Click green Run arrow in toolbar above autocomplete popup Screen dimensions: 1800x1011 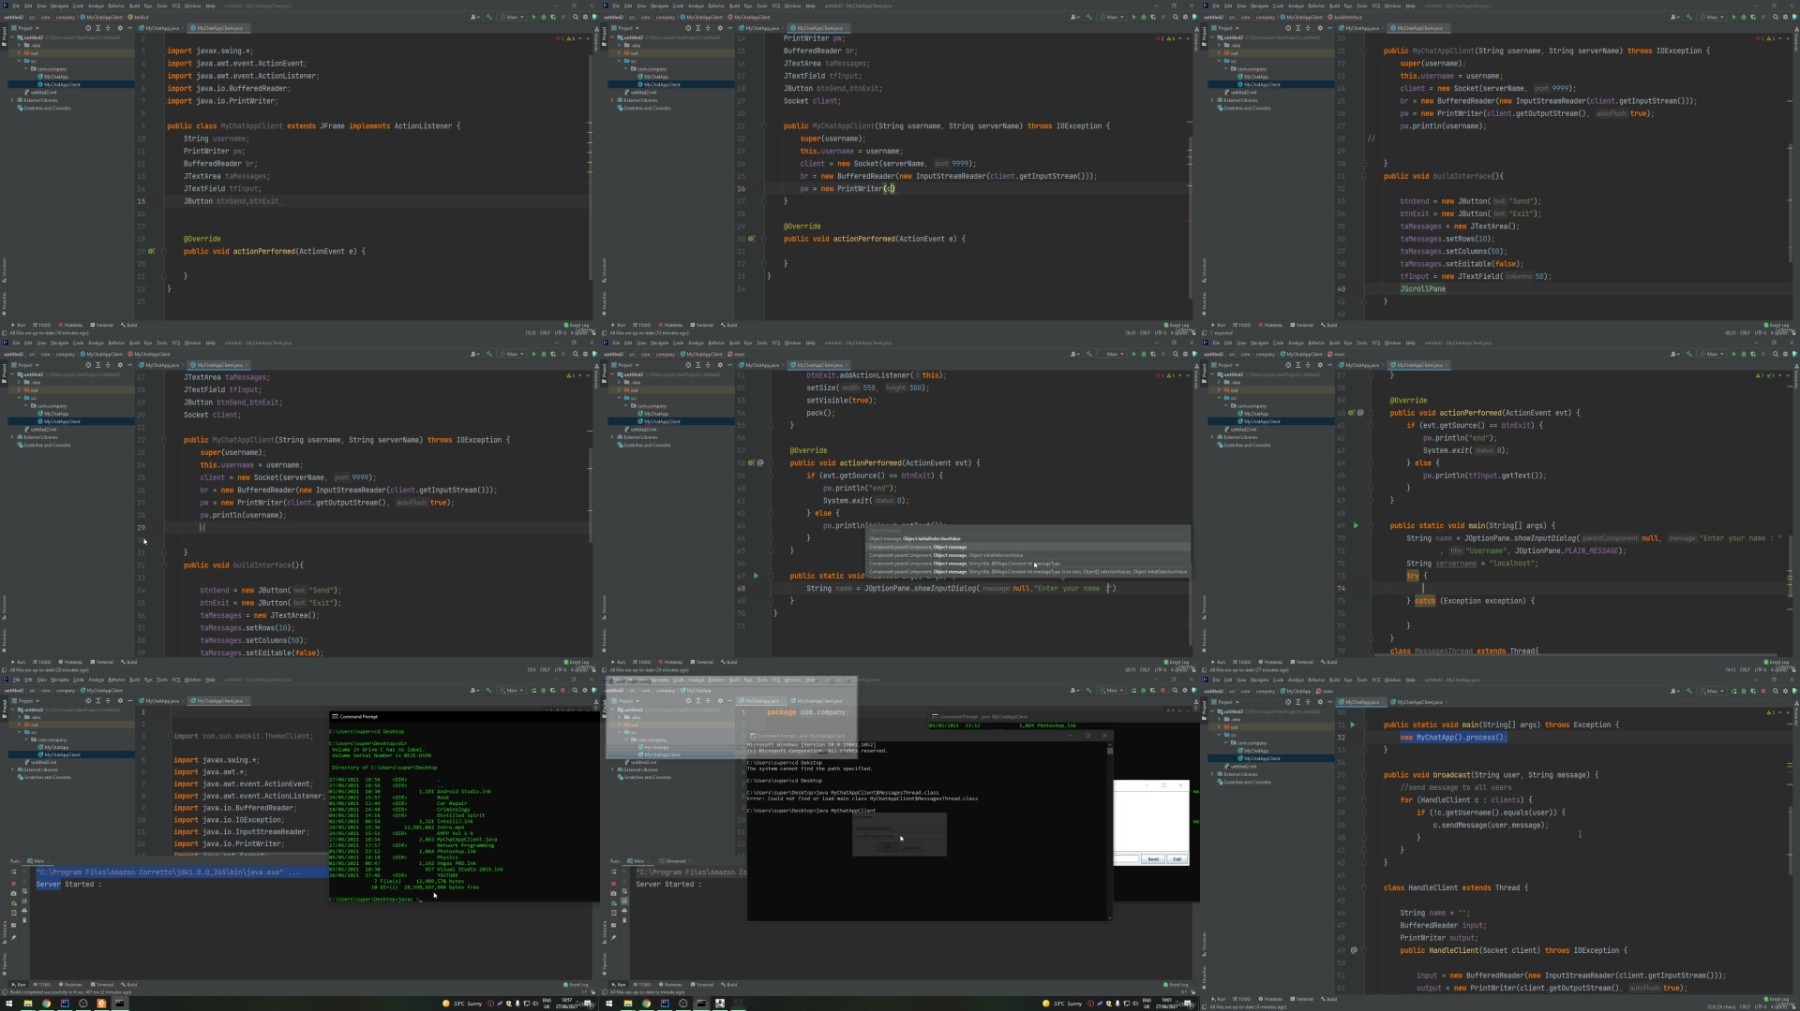pos(1133,354)
